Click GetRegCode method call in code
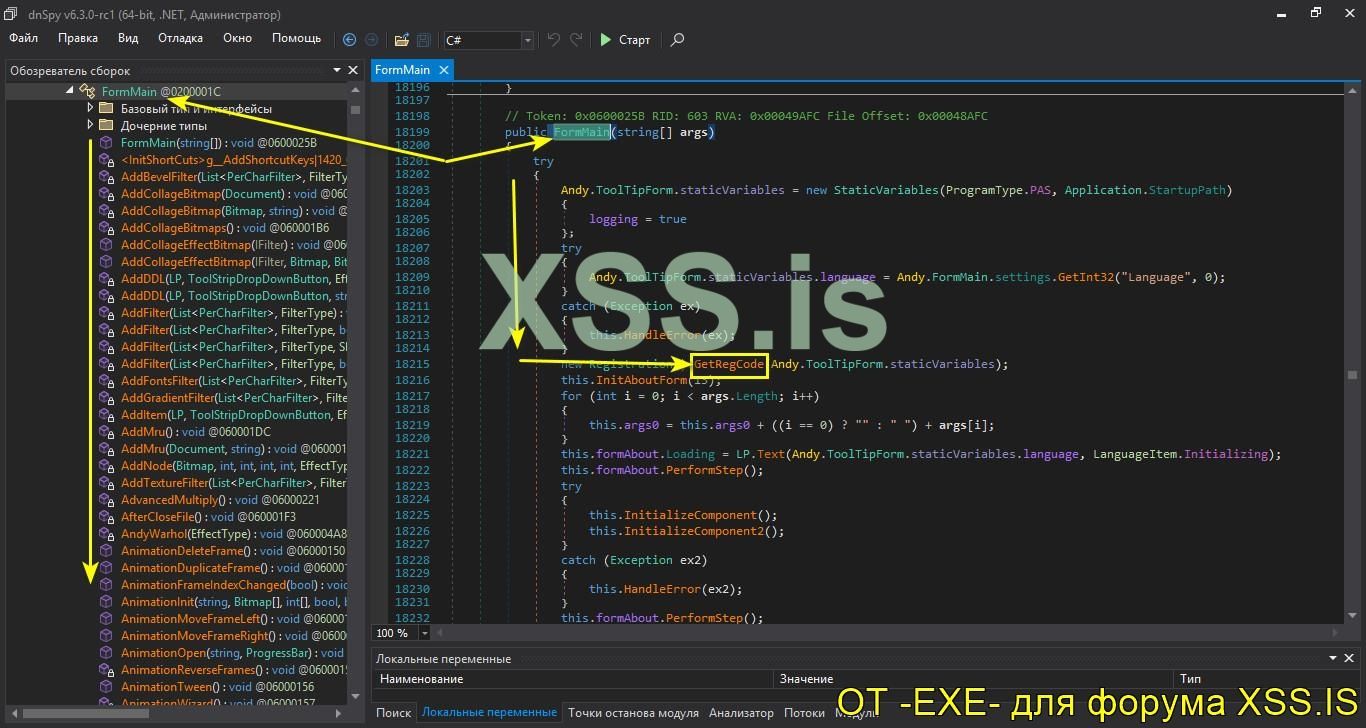 [x=729, y=364]
